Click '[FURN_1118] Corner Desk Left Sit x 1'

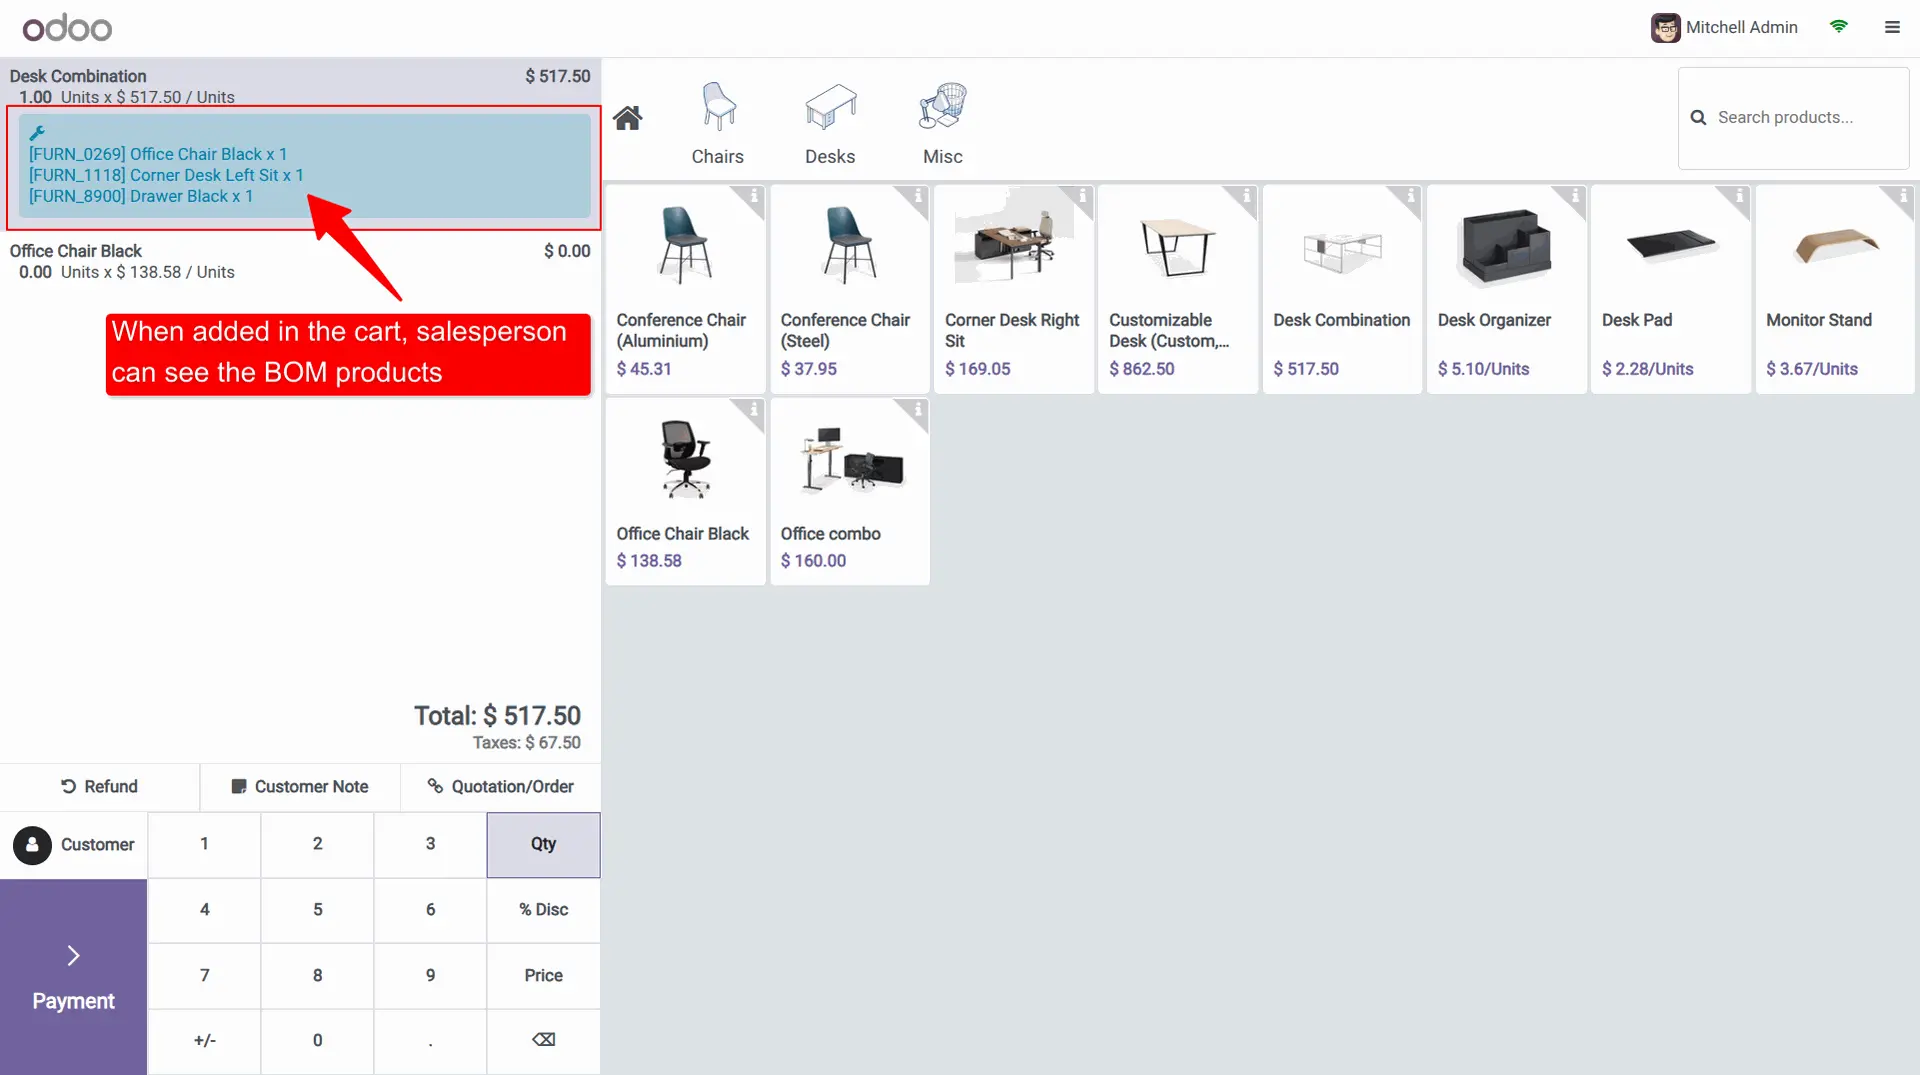tap(166, 175)
